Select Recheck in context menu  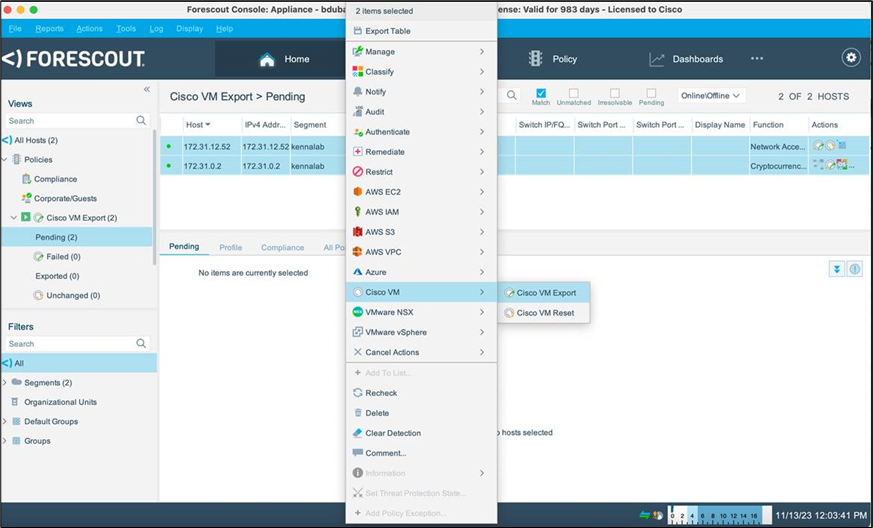421,393
